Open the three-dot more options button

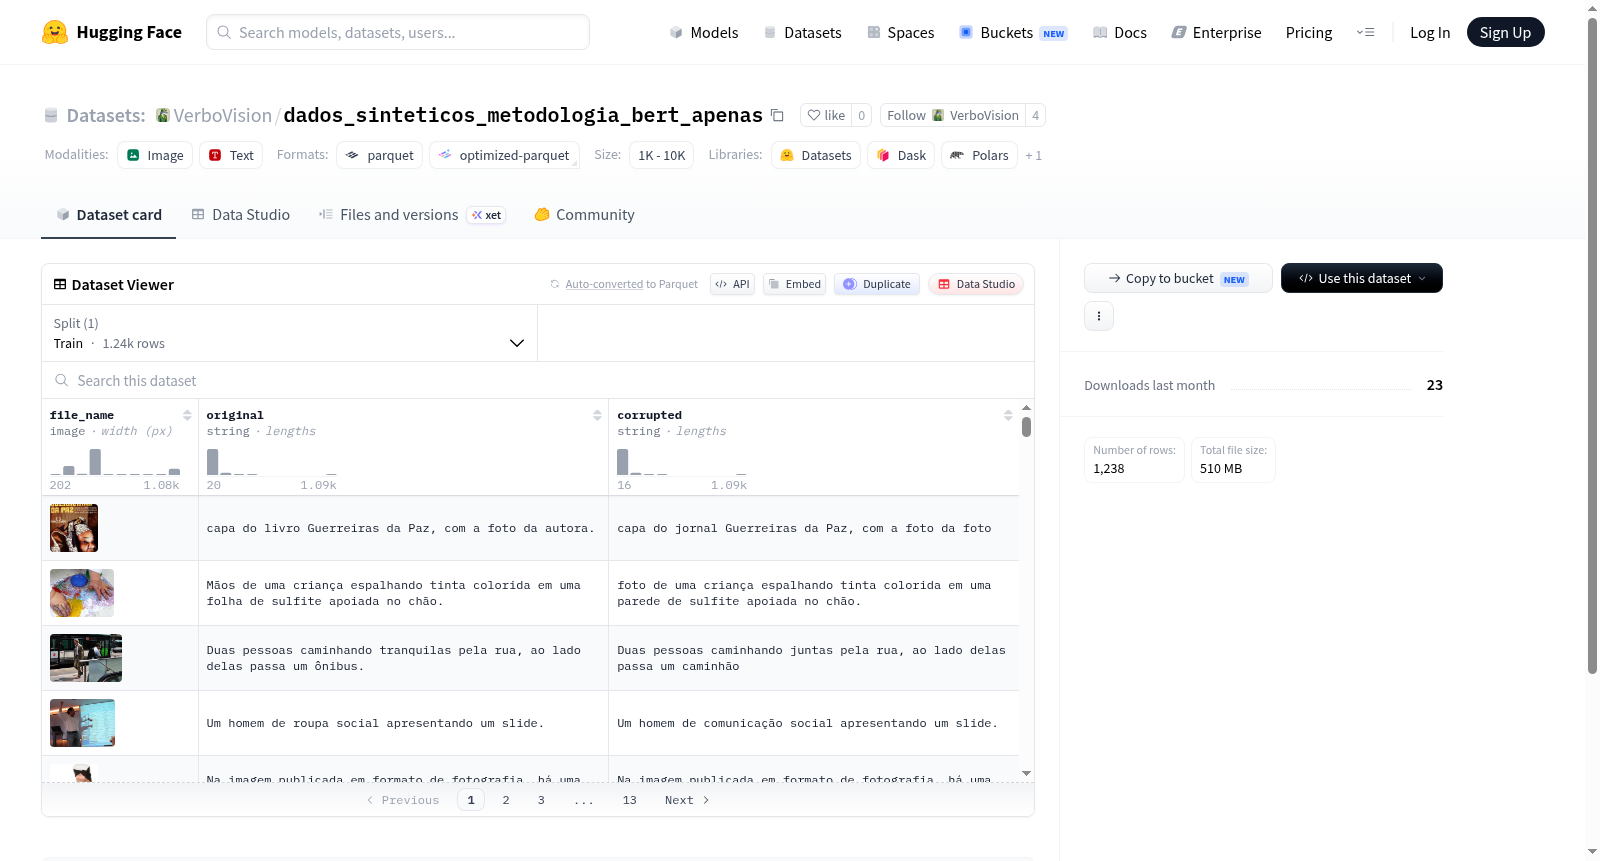point(1099,316)
